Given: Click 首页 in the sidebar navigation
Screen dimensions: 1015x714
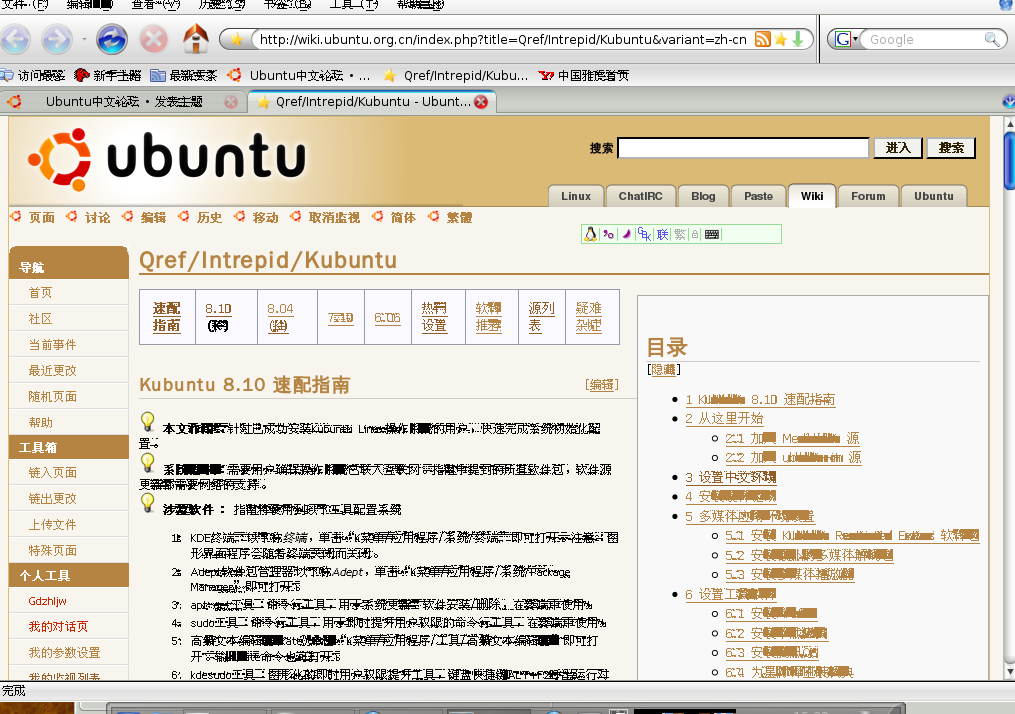Looking at the screenshot, I should point(40,293).
